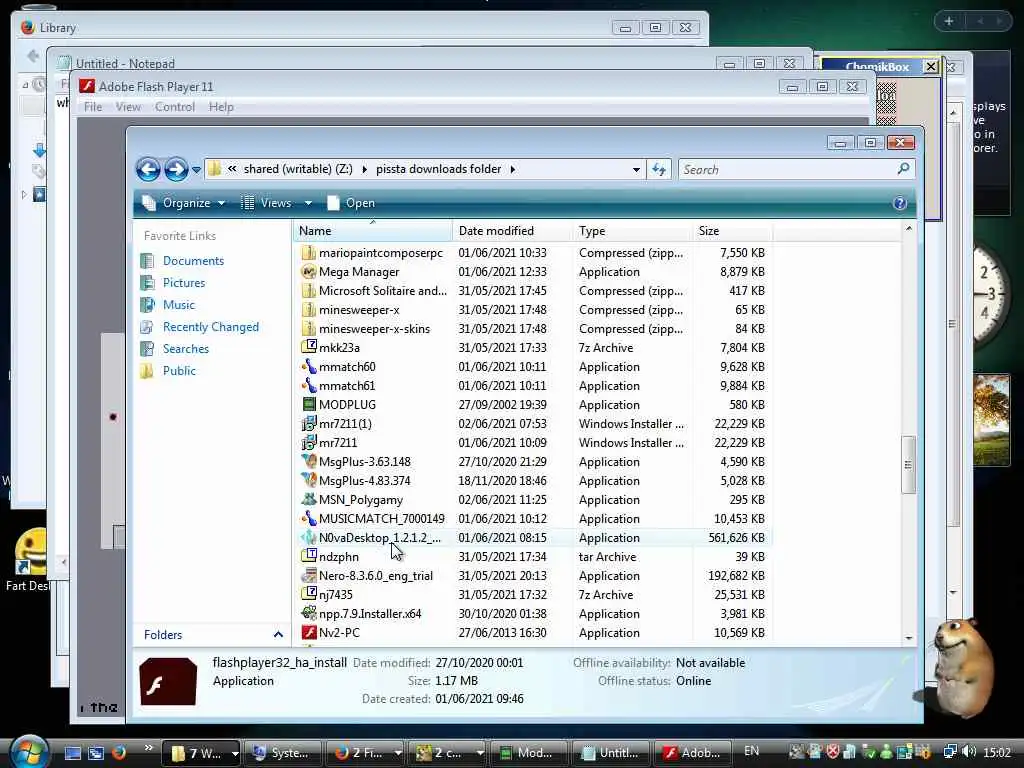The height and width of the screenshot is (768, 1024).
Task: Select Nv2-PC flash application icon
Action: [x=308, y=632]
